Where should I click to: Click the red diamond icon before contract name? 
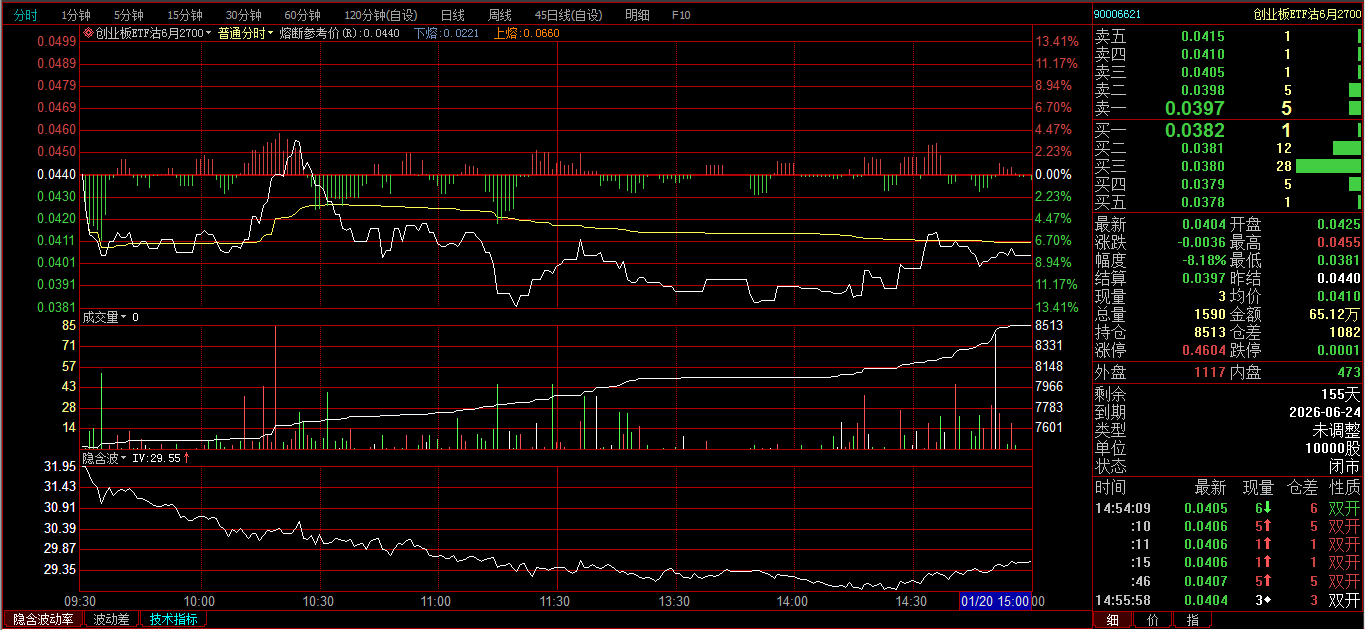(88, 33)
